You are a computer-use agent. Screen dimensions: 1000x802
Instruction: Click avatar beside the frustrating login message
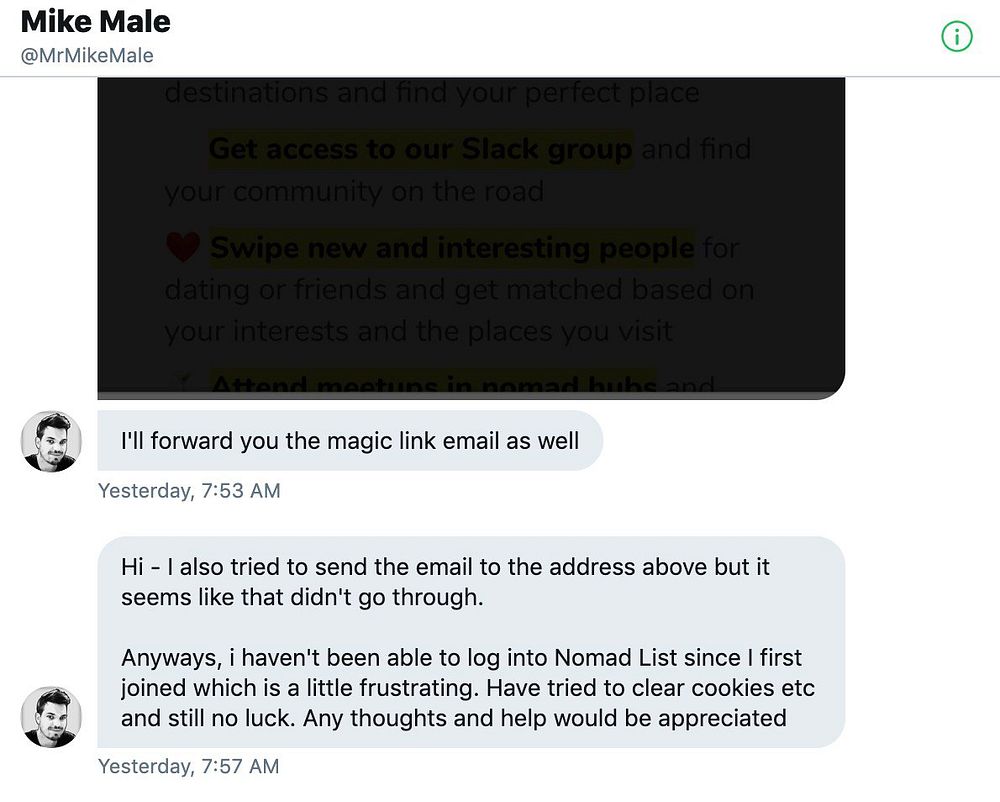[51, 717]
